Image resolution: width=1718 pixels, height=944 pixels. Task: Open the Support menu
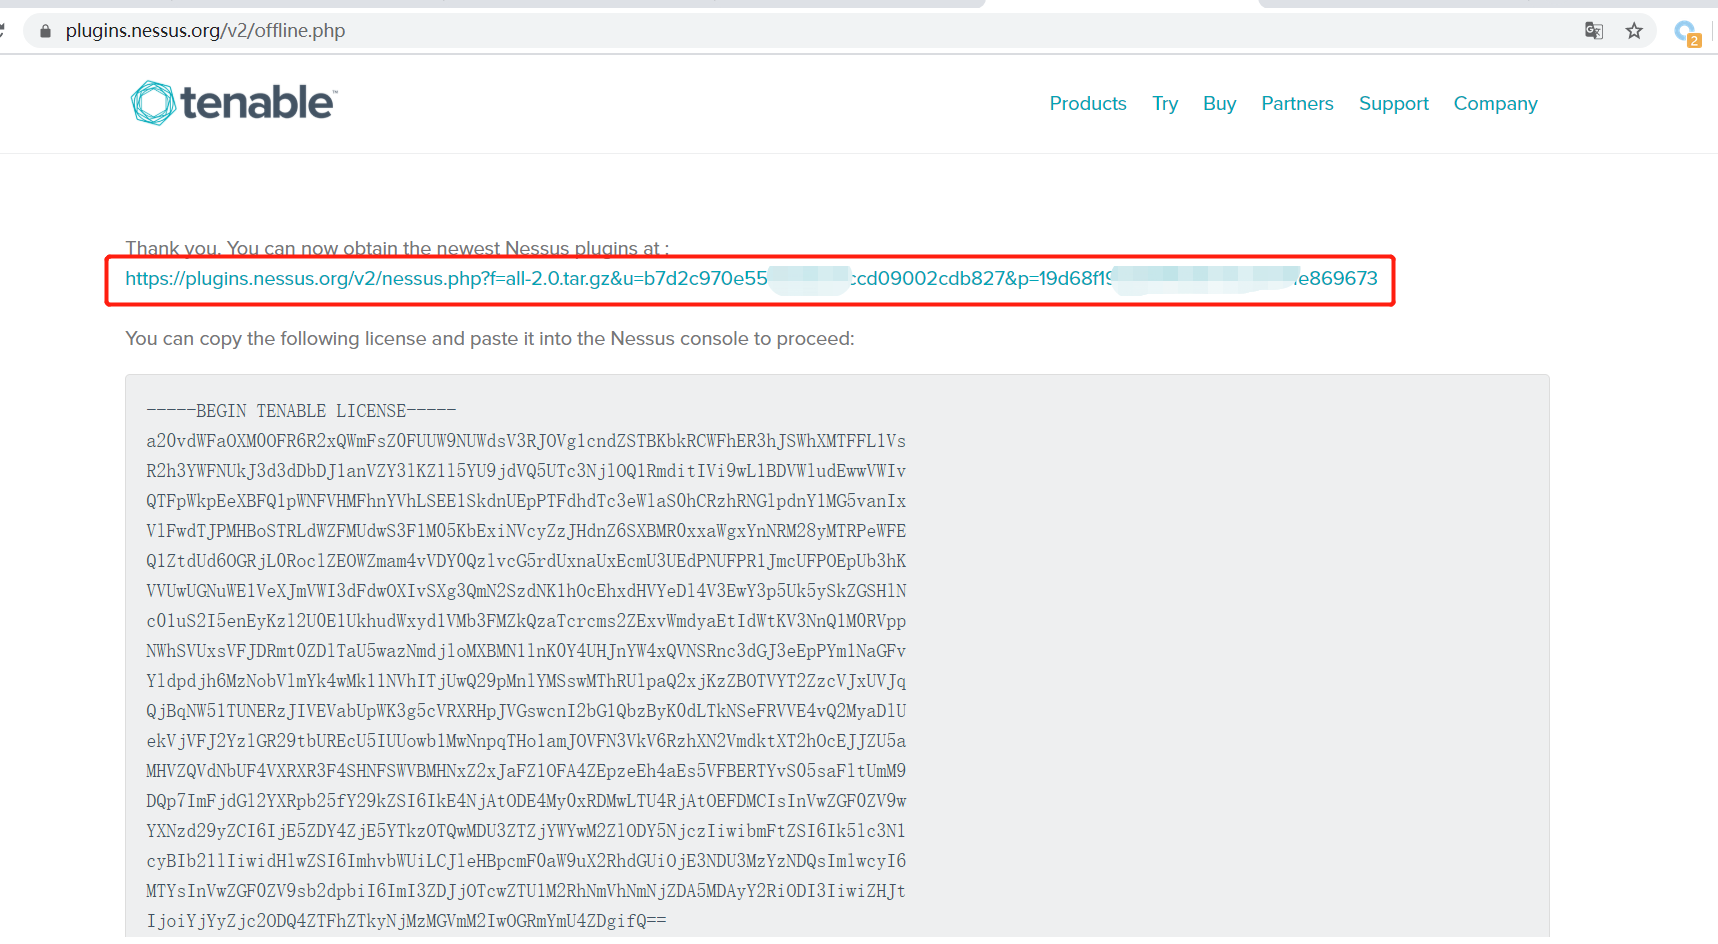1394,103
